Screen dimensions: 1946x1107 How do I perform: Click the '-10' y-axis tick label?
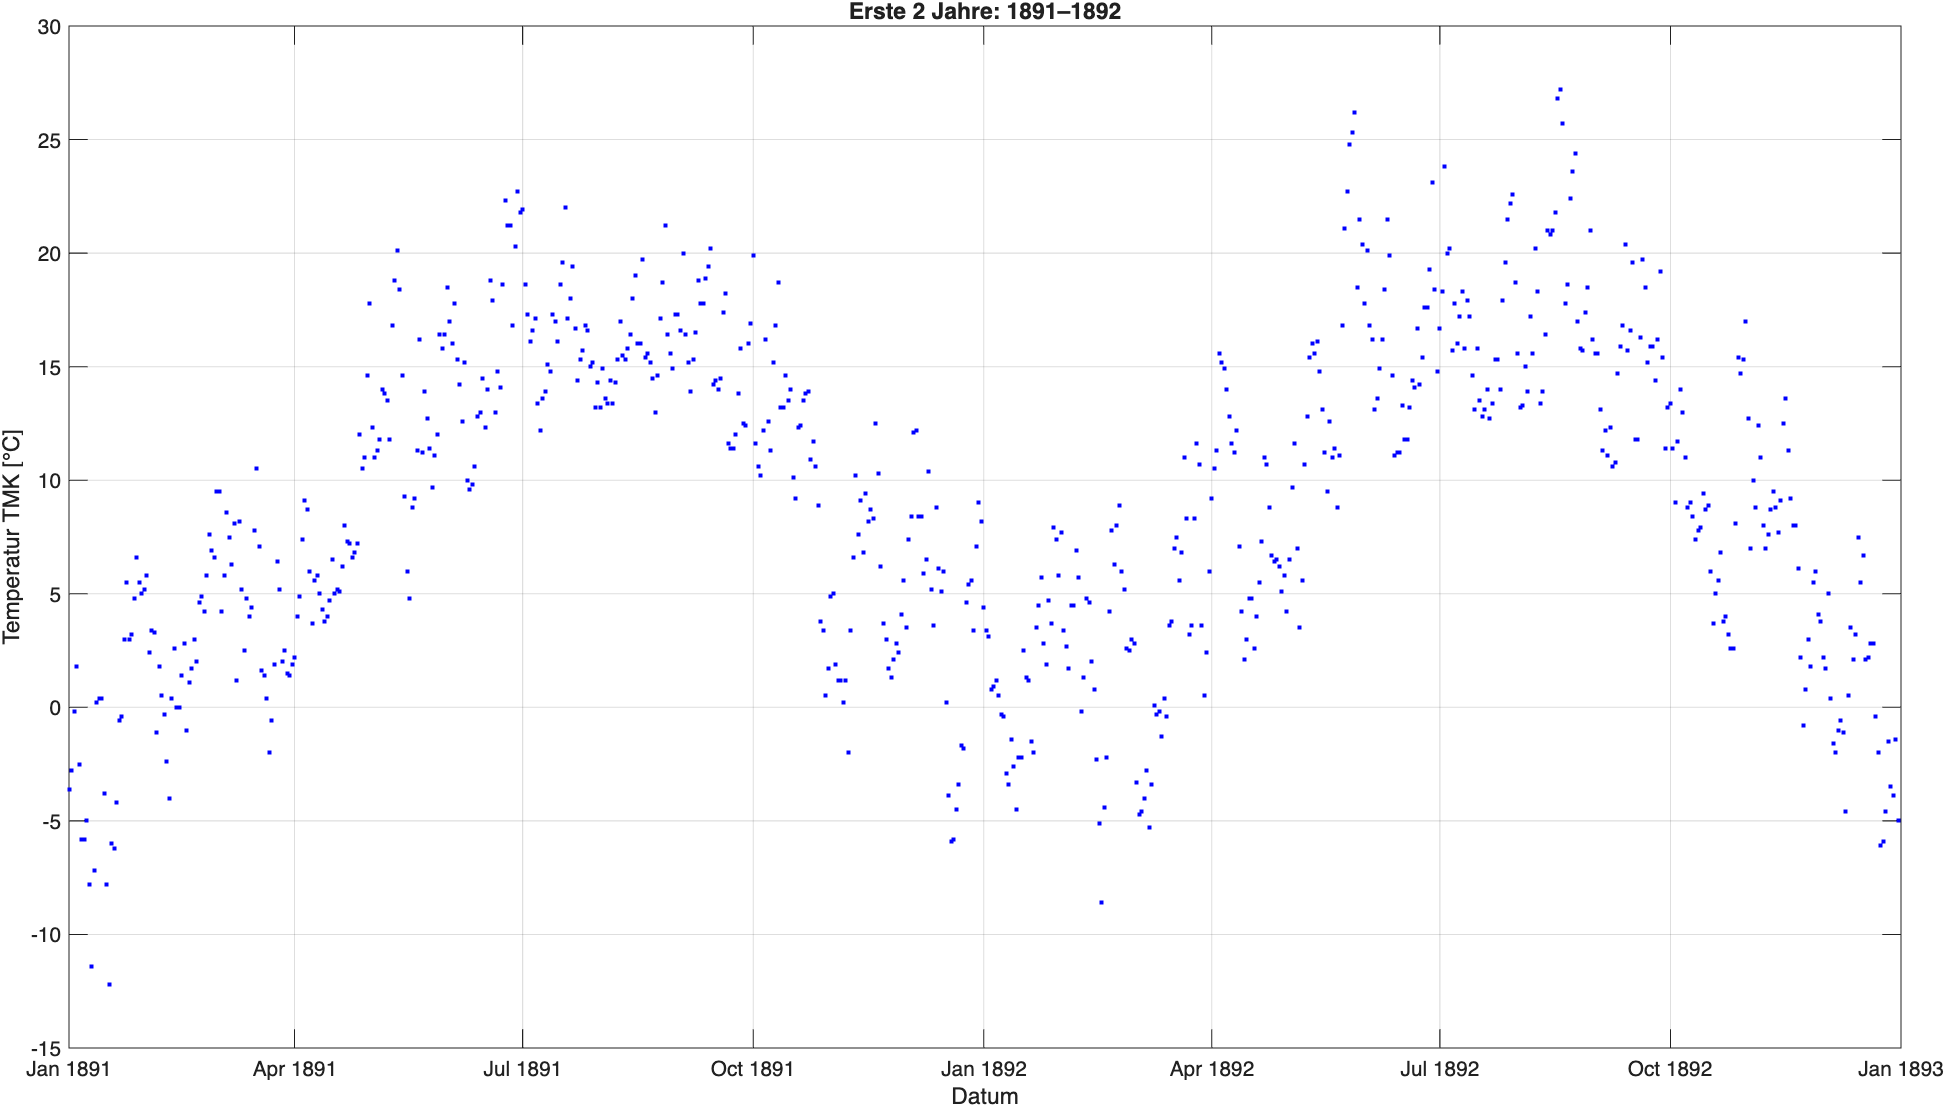(46, 935)
